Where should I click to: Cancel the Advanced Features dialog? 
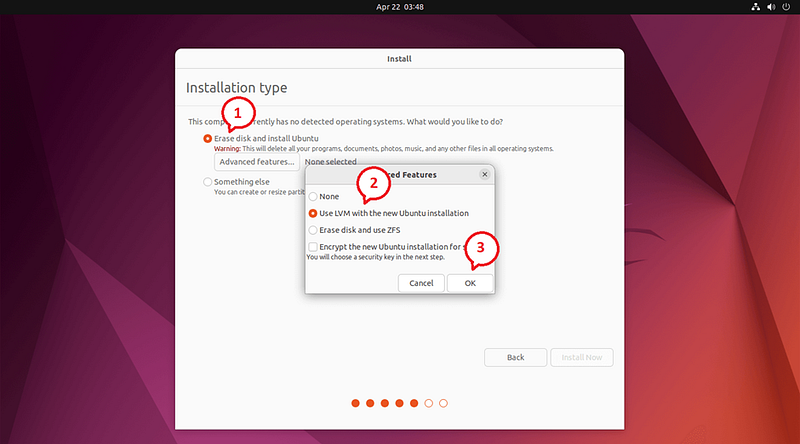[421, 283]
